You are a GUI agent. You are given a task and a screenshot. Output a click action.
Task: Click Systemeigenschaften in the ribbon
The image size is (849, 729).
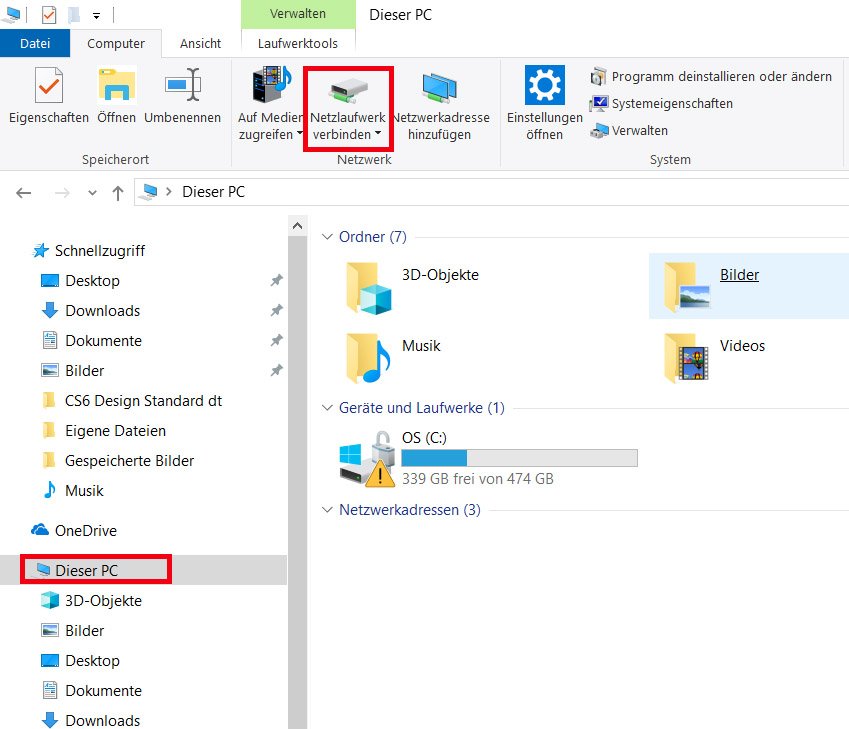[671, 104]
